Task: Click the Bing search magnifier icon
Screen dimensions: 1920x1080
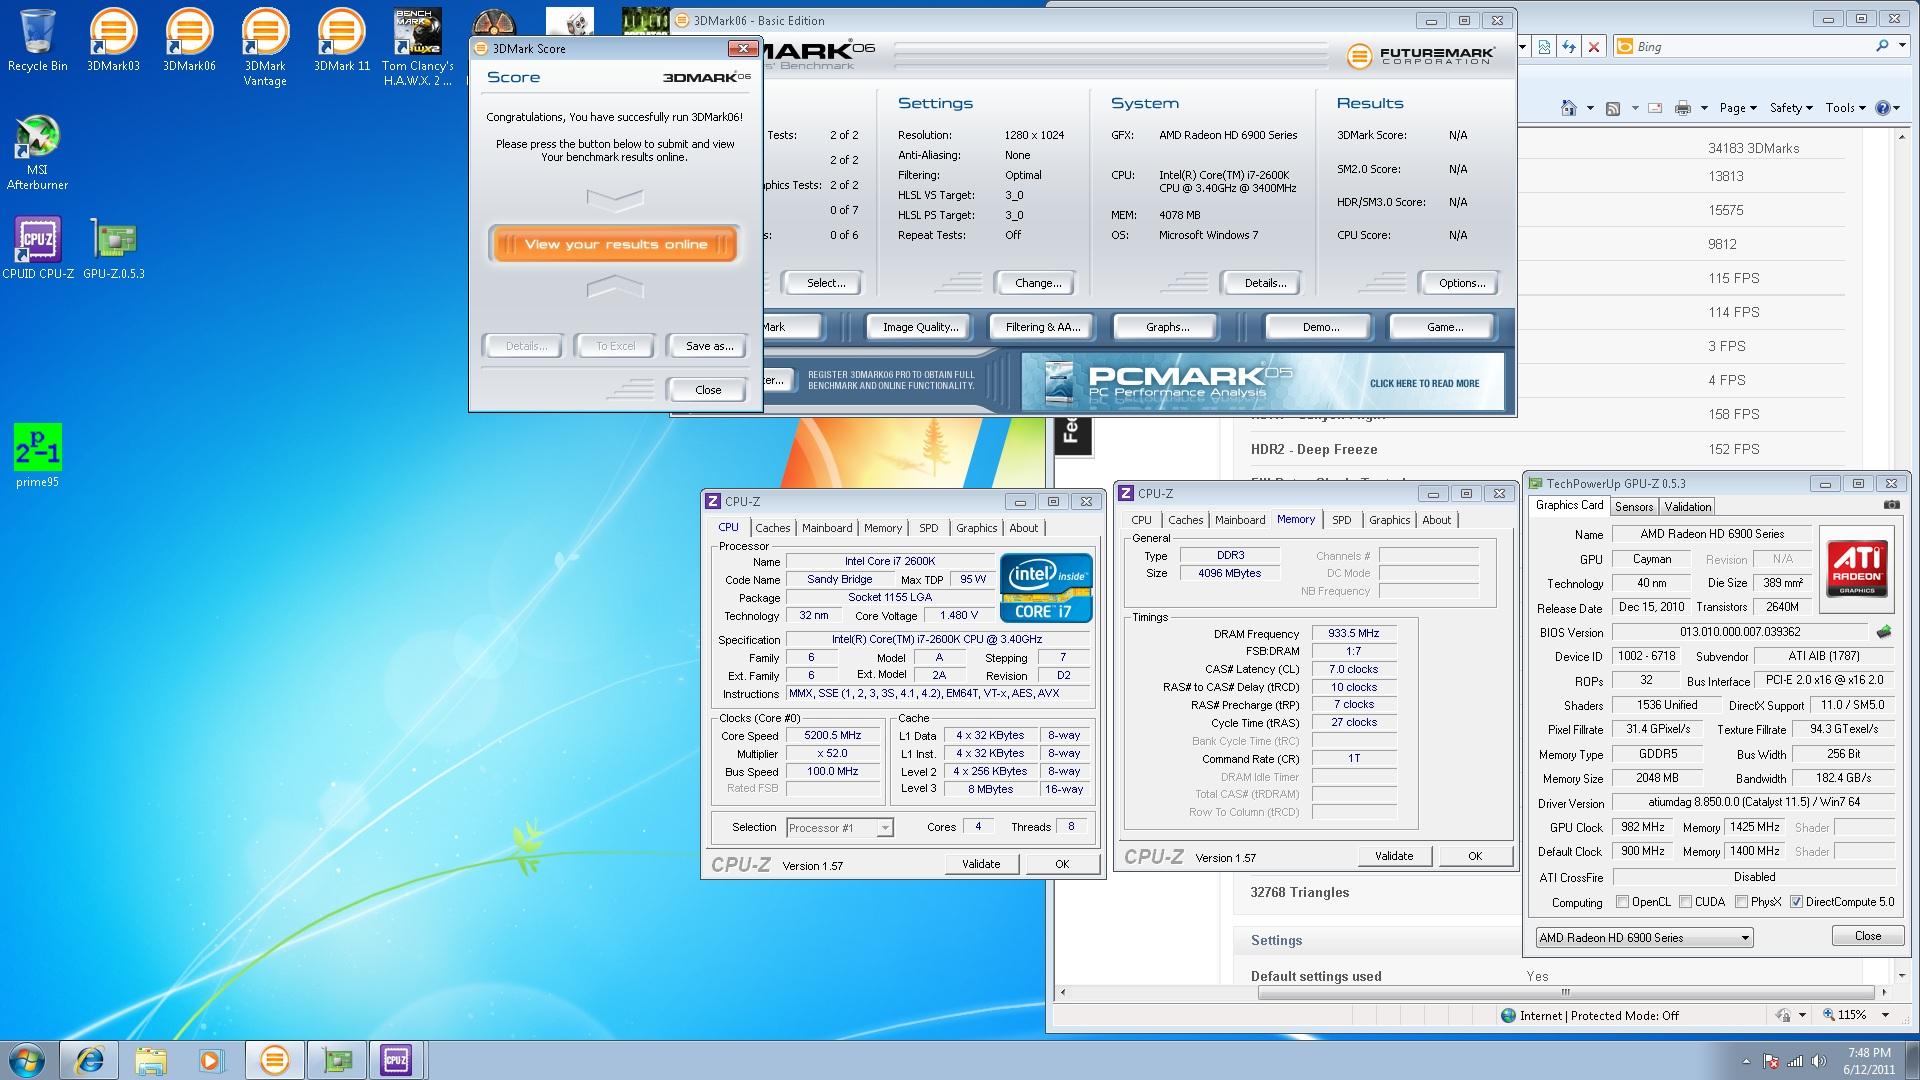Action: tap(1883, 46)
